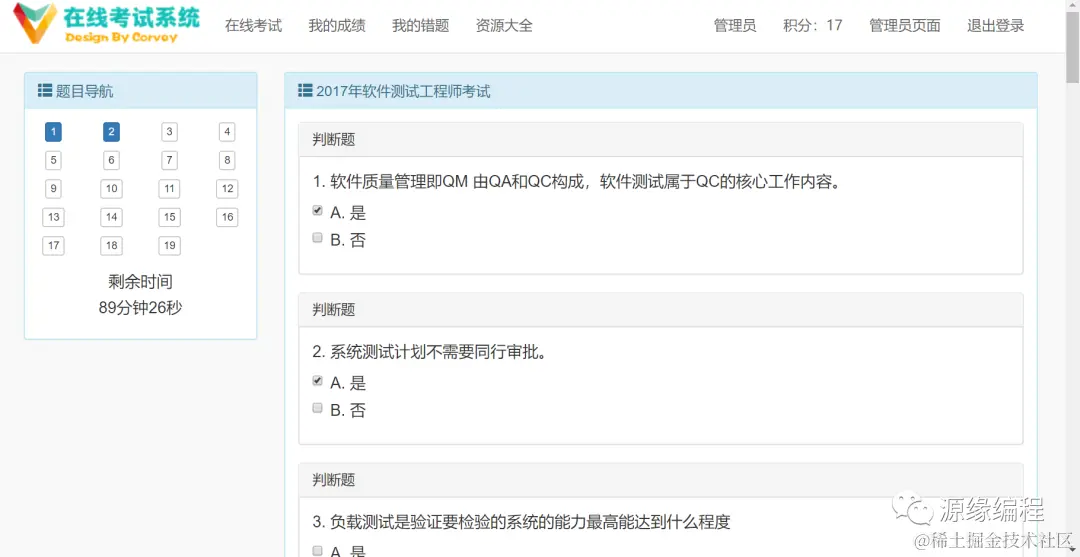Image resolution: width=1080 pixels, height=557 pixels.
Task: Jump to question 13 in navigator
Action: pos(53,218)
